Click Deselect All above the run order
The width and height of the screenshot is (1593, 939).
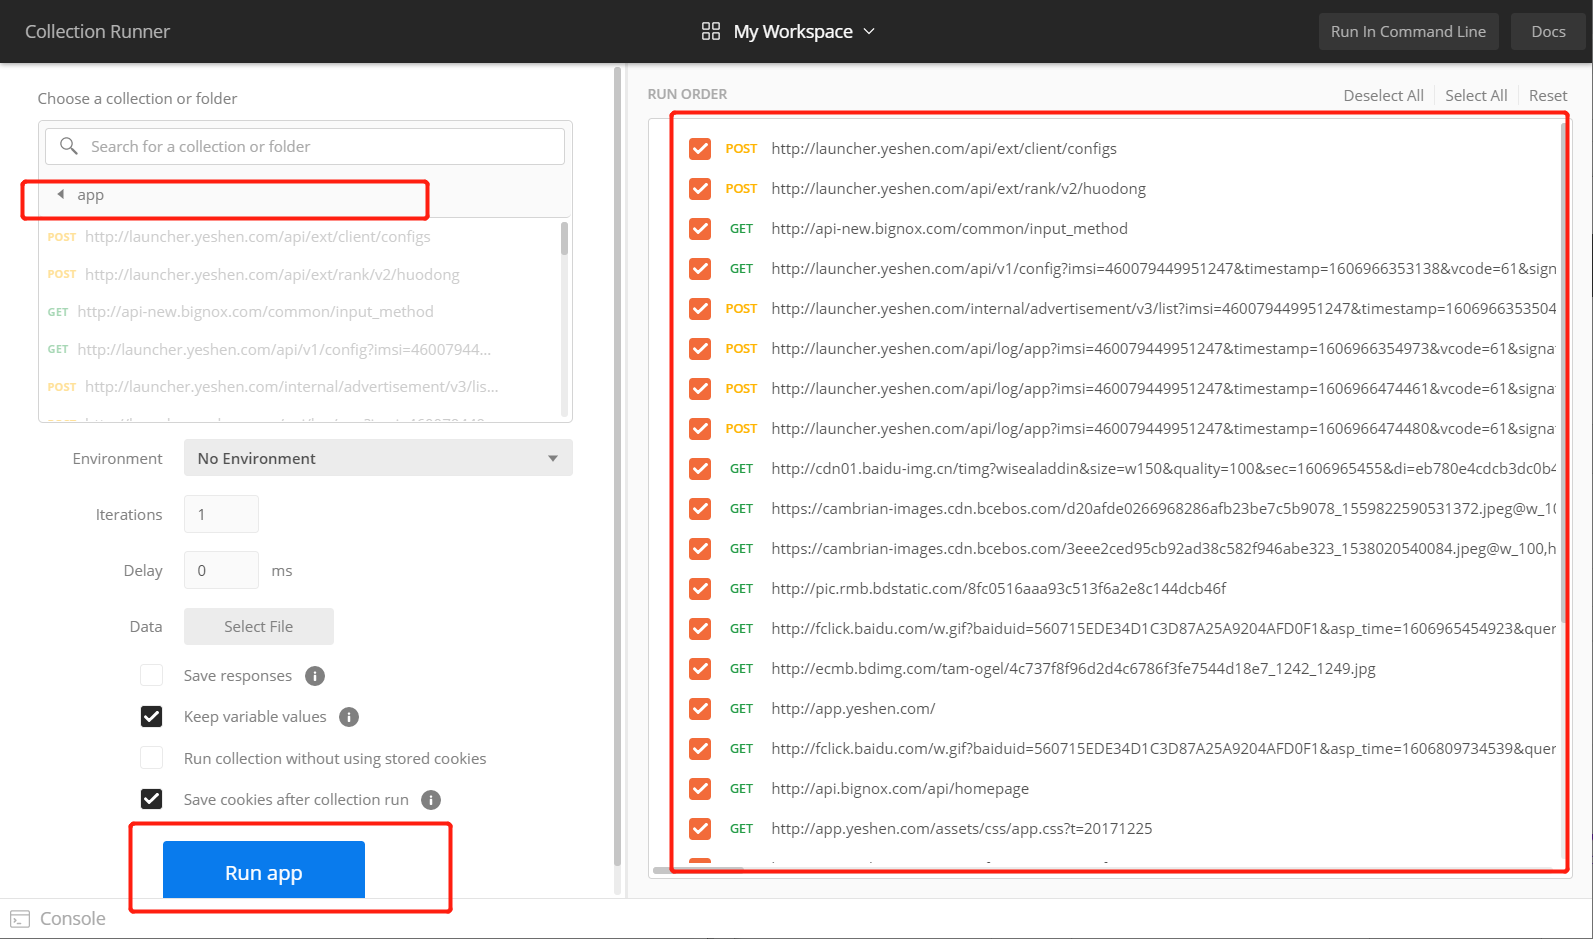(1383, 95)
